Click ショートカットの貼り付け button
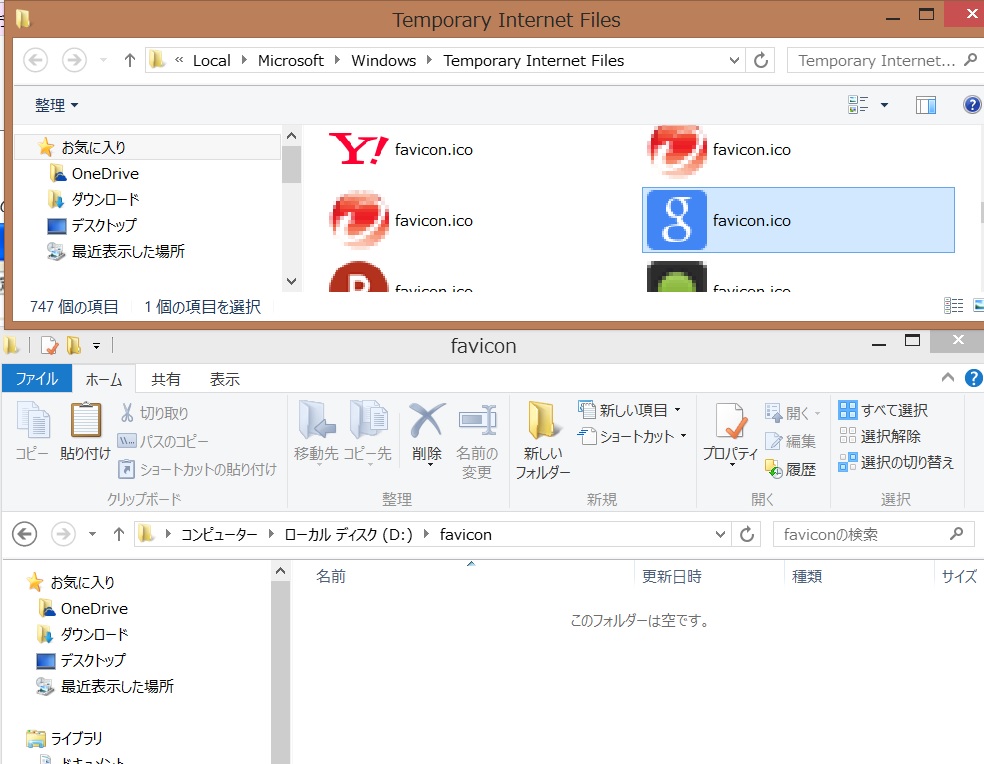Image resolution: width=984 pixels, height=764 pixels. pyautogui.click(x=198, y=469)
